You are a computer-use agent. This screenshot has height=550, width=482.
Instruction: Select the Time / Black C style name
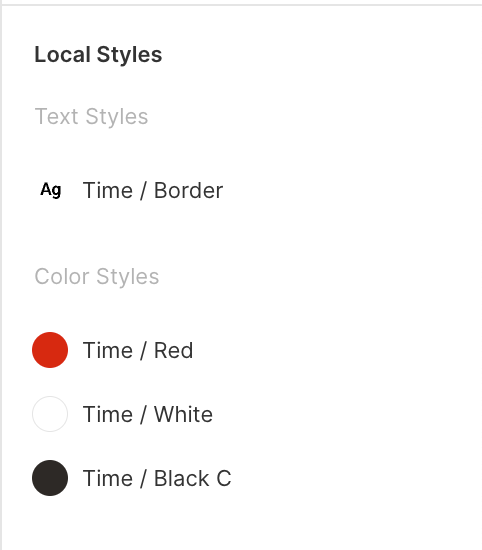pos(157,478)
